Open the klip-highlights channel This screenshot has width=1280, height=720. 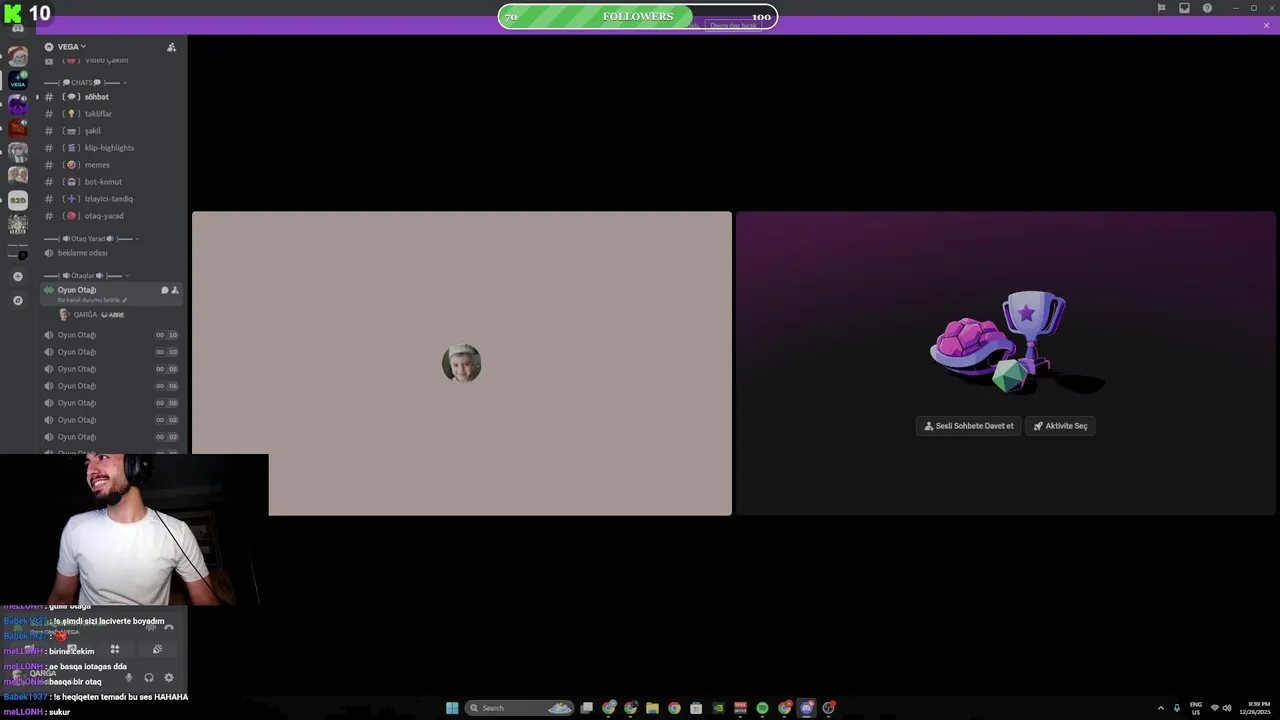(x=112, y=148)
